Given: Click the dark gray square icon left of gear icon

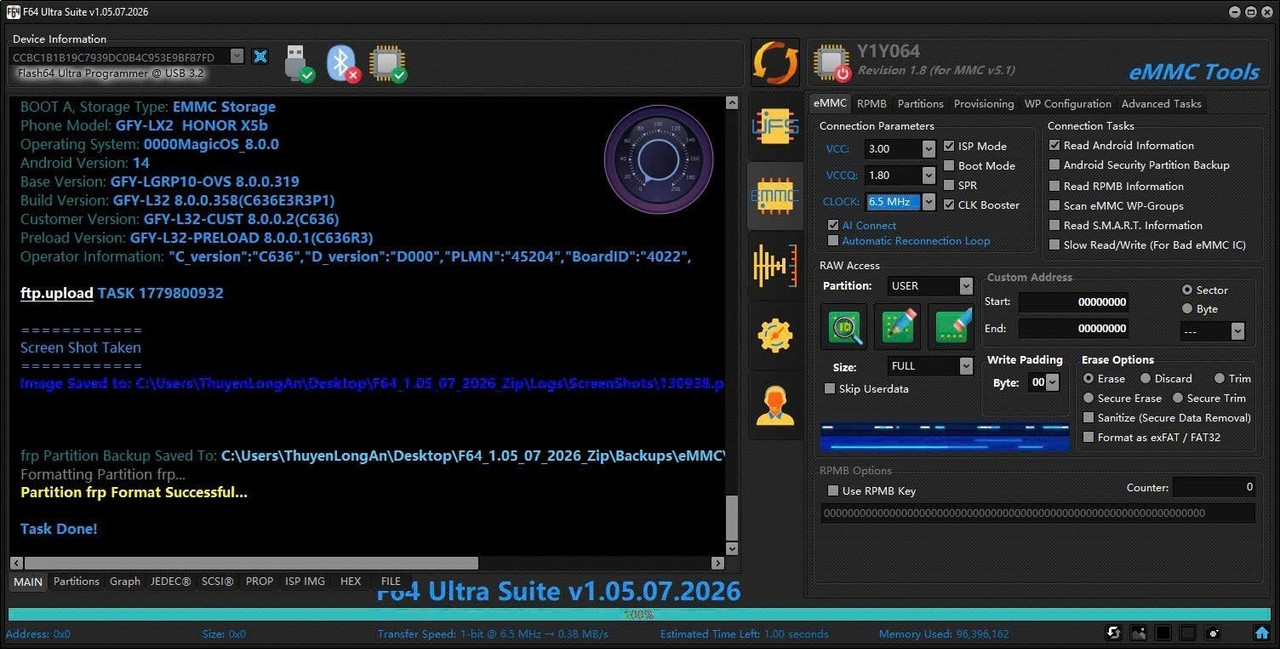Looking at the screenshot, I should [1188, 633].
